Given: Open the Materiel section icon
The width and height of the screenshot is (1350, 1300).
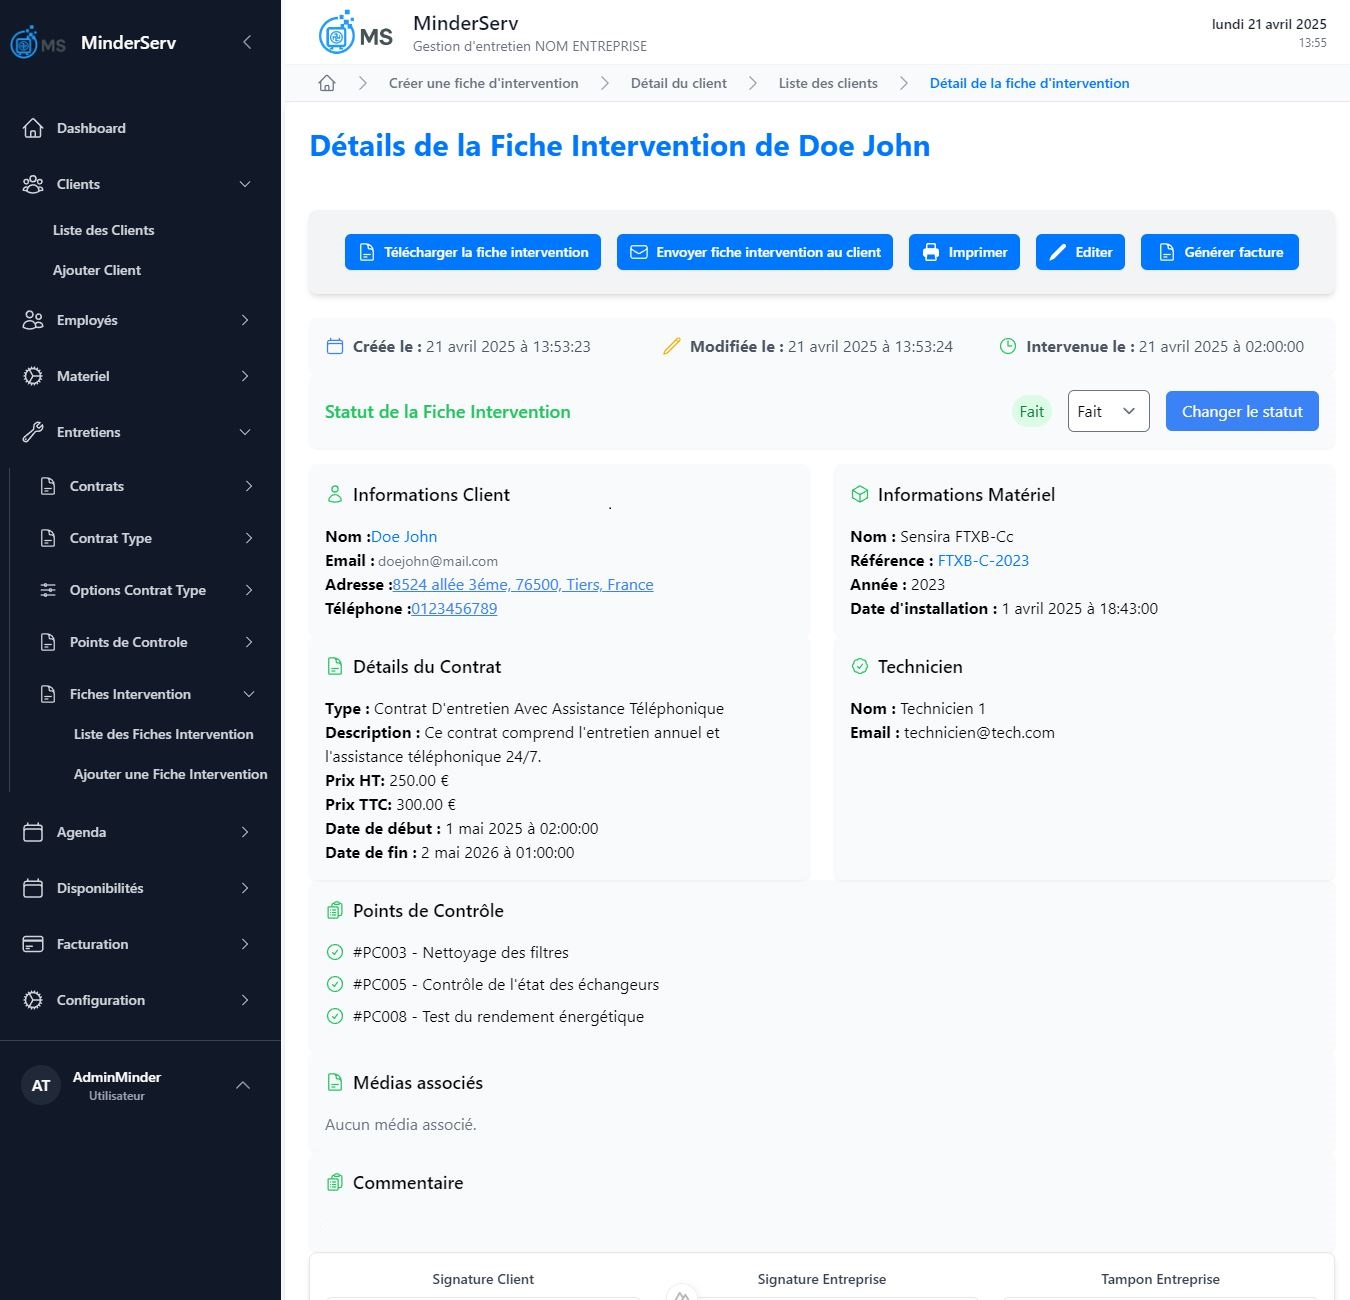Looking at the screenshot, I should [33, 376].
